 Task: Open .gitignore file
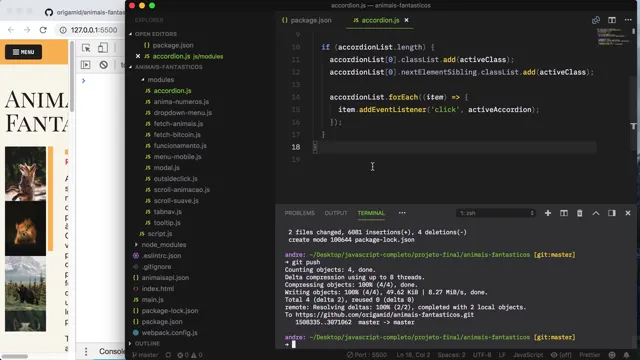pos(156,267)
